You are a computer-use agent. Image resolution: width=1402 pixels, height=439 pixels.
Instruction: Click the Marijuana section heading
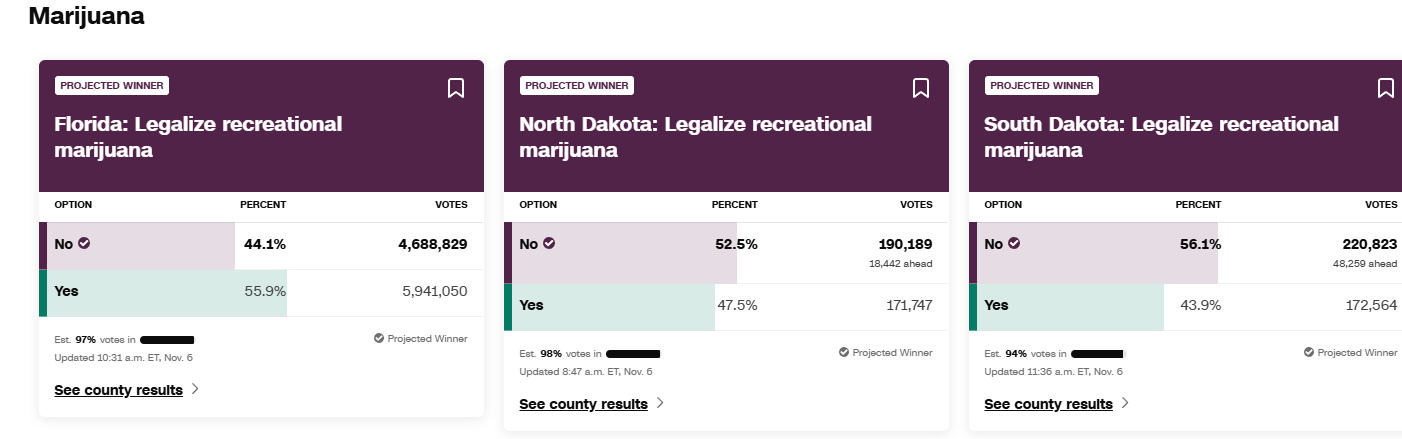coord(86,16)
